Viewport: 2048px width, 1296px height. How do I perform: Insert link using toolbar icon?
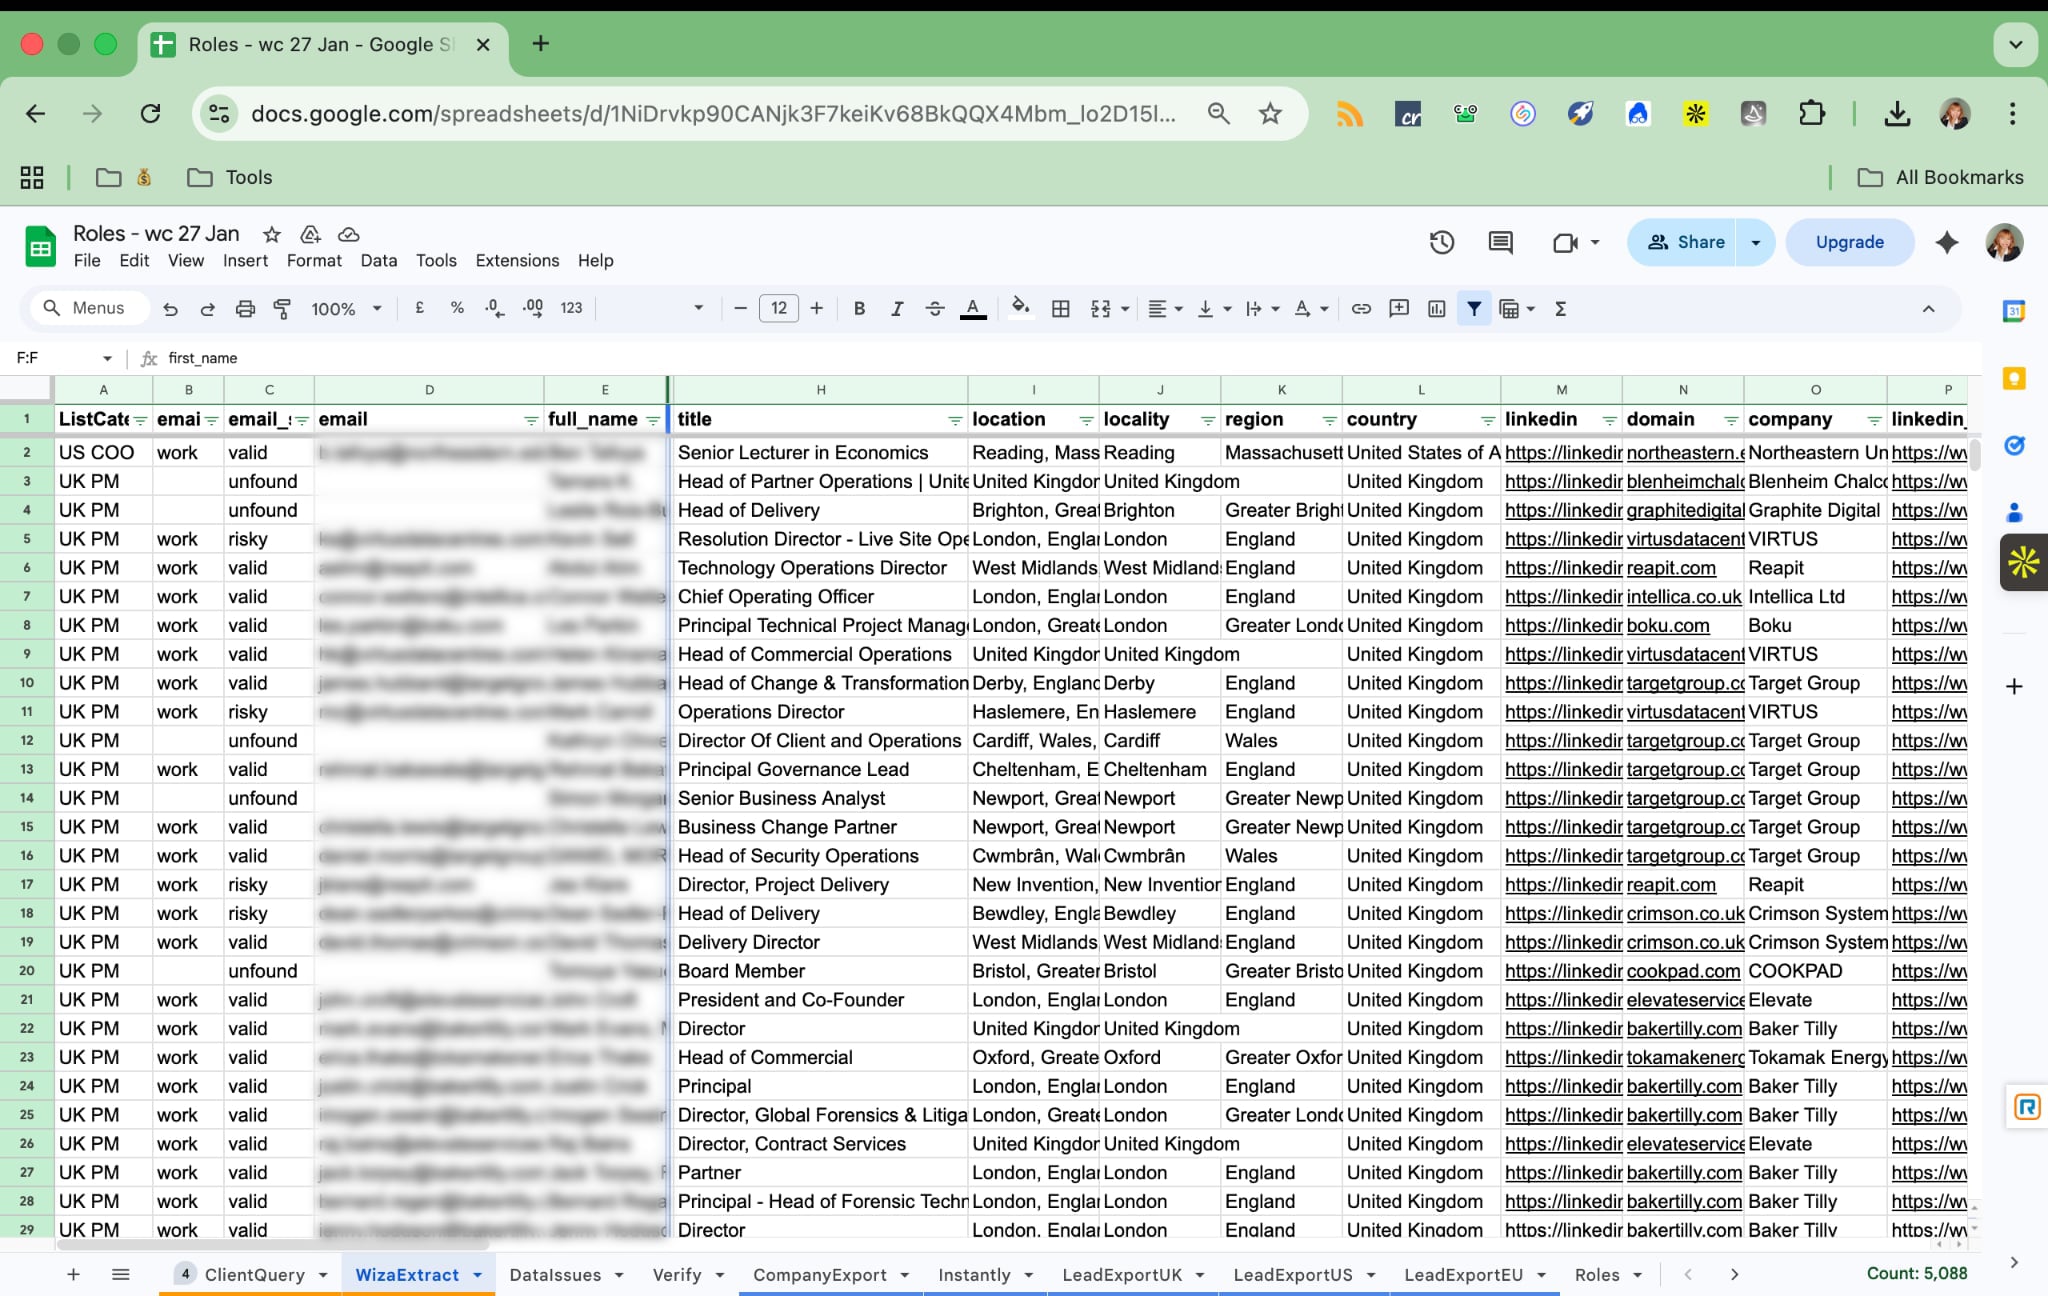pos(1361,309)
